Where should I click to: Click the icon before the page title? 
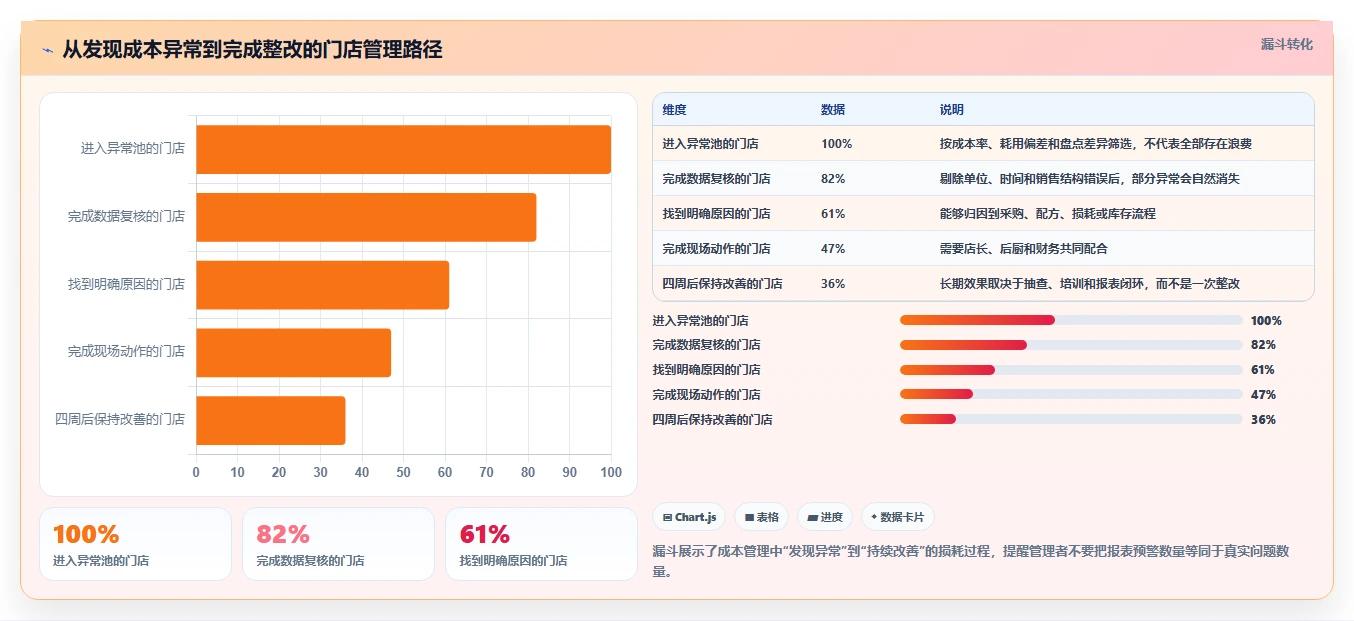47,50
